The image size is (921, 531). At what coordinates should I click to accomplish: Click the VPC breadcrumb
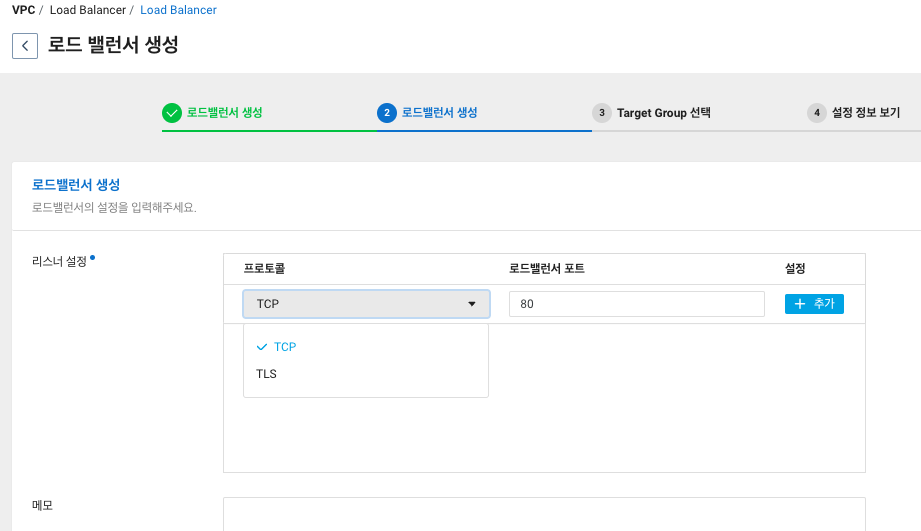click(x=23, y=10)
